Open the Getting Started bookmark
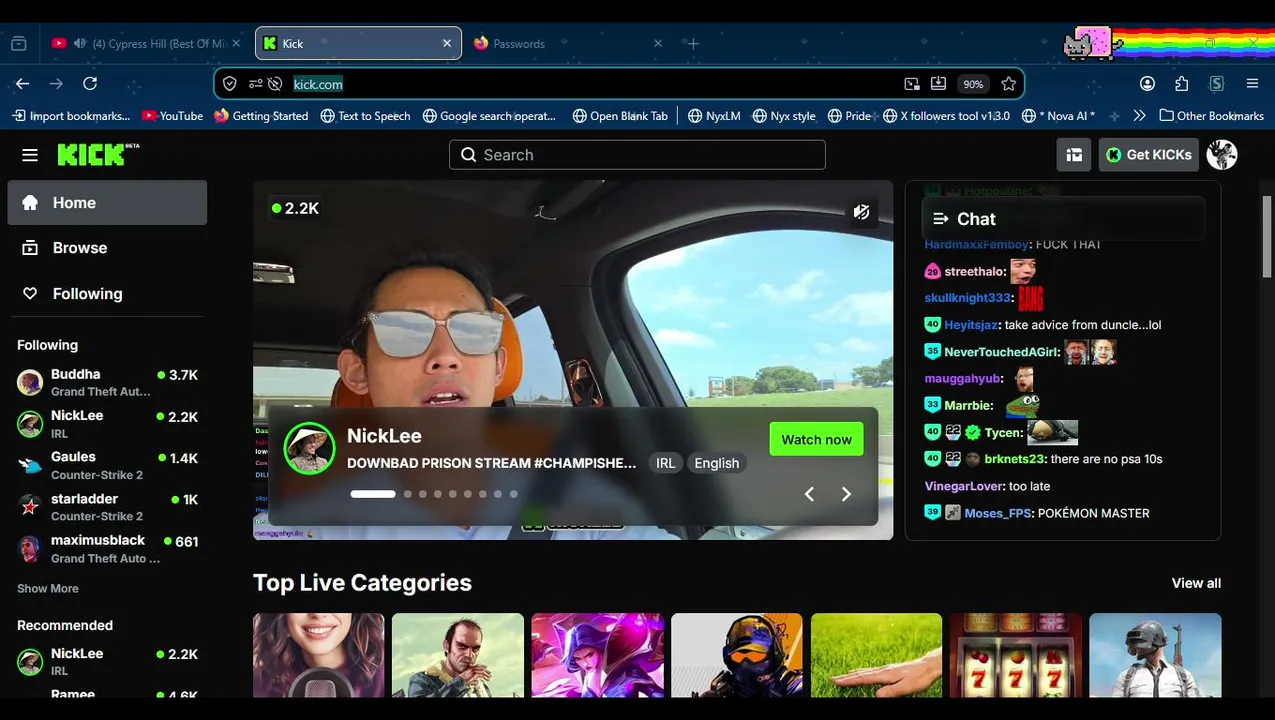This screenshot has height=720, width=1275. 261,116
